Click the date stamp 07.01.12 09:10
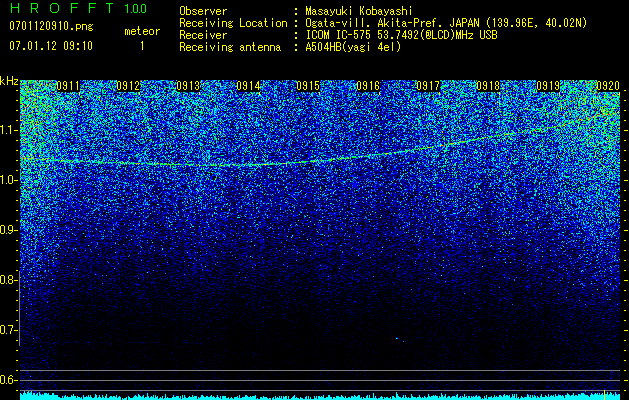Viewport: 629px width, 400px height. tap(51, 46)
